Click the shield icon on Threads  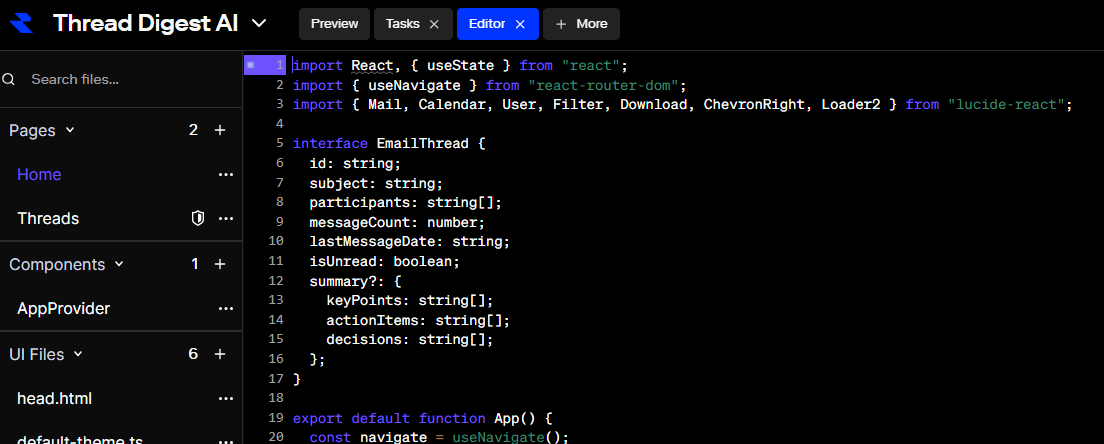point(198,218)
